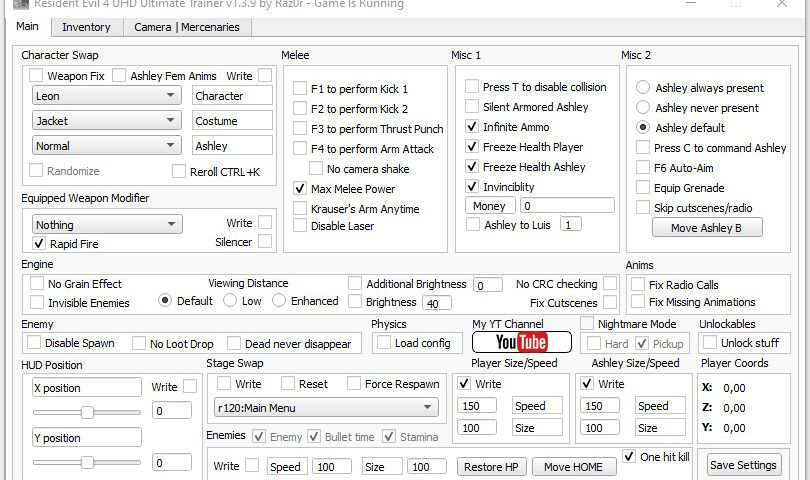Click the Move Ashley B button
The image size is (810, 480).
click(707, 228)
